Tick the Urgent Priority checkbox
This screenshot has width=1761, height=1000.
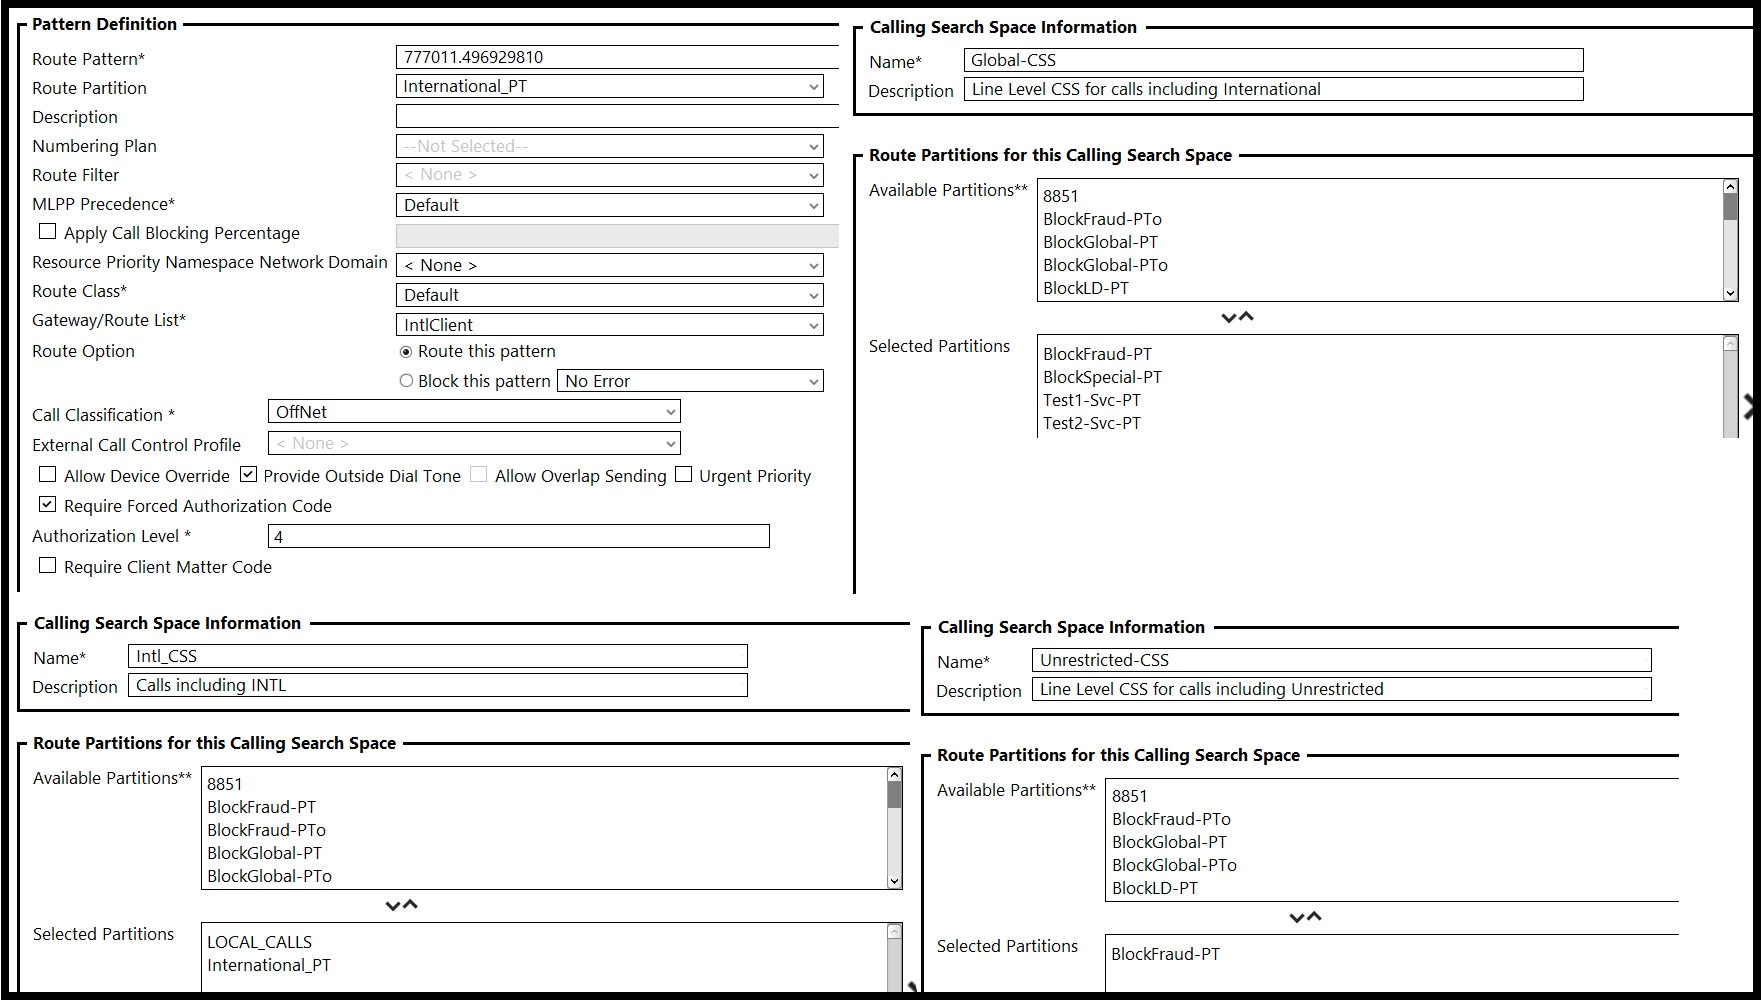(x=684, y=475)
